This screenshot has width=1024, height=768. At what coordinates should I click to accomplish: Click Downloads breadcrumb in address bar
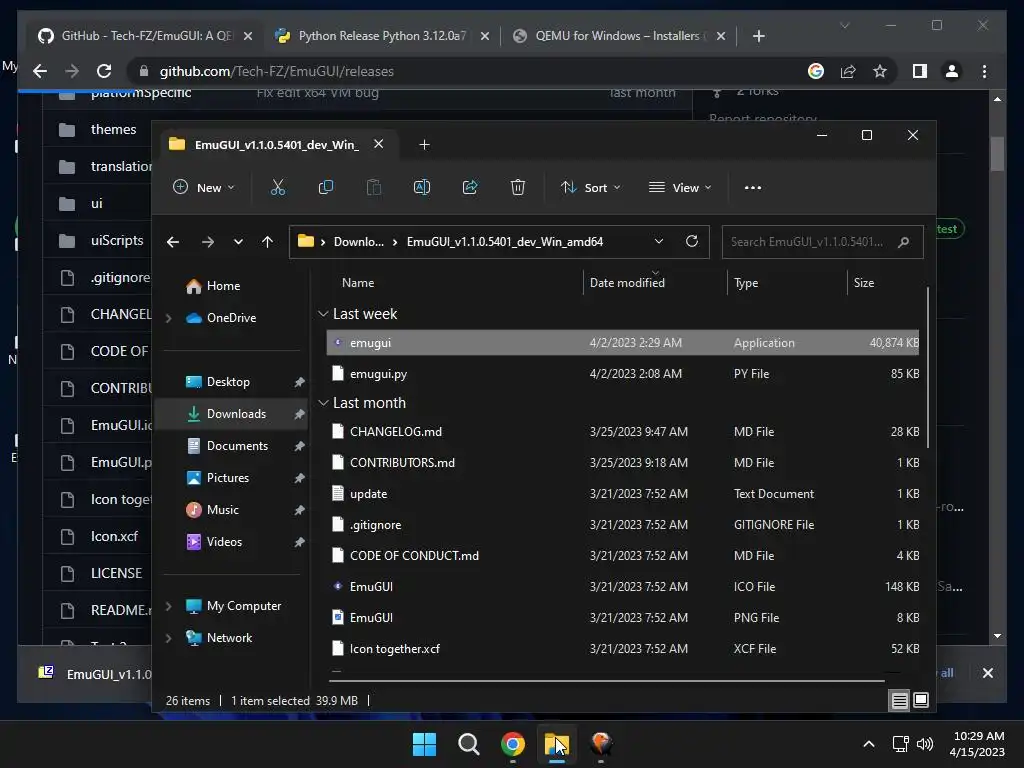[x=359, y=242]
